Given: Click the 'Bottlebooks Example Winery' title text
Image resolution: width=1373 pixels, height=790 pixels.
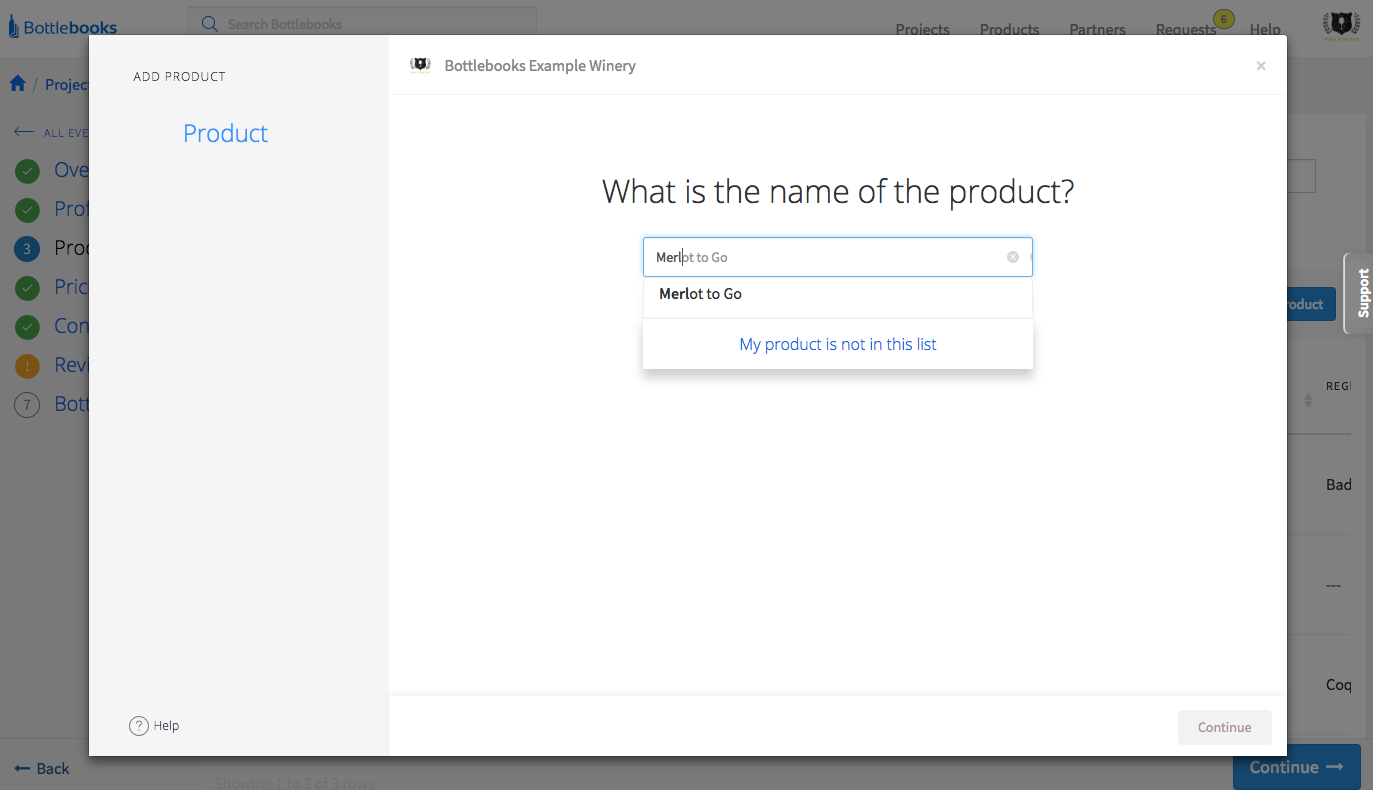Looking at the screenshot, I should click(x=540, y=66).
